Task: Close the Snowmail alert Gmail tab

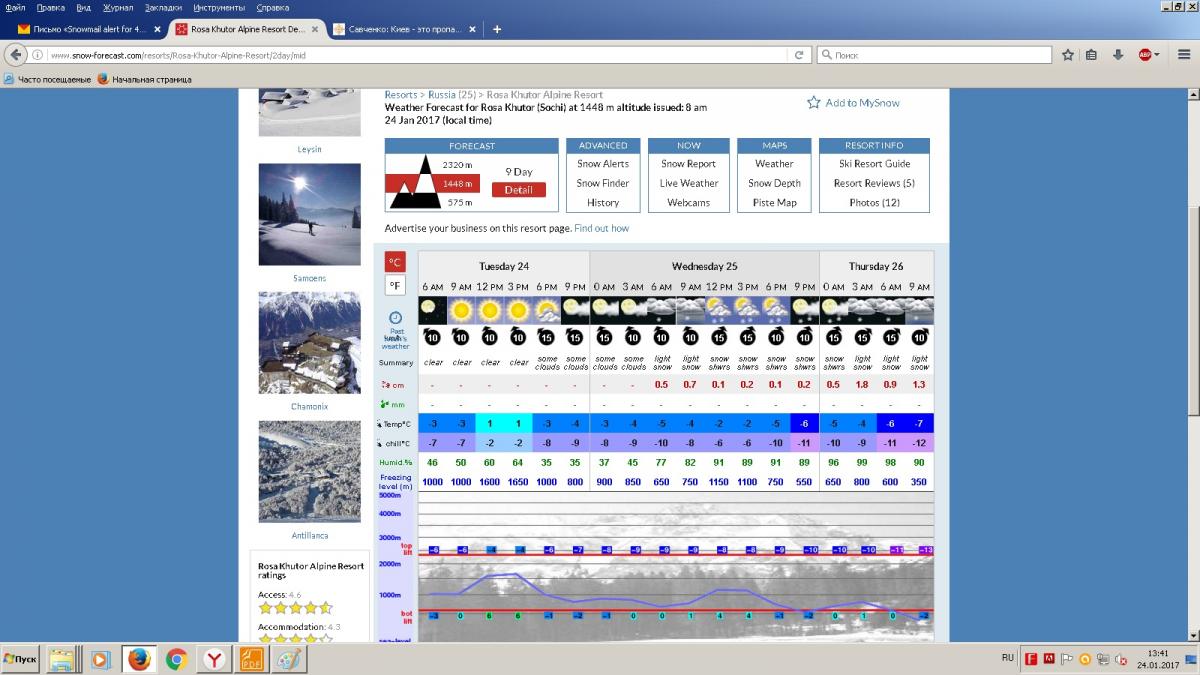Action: [x=156, y=29]
